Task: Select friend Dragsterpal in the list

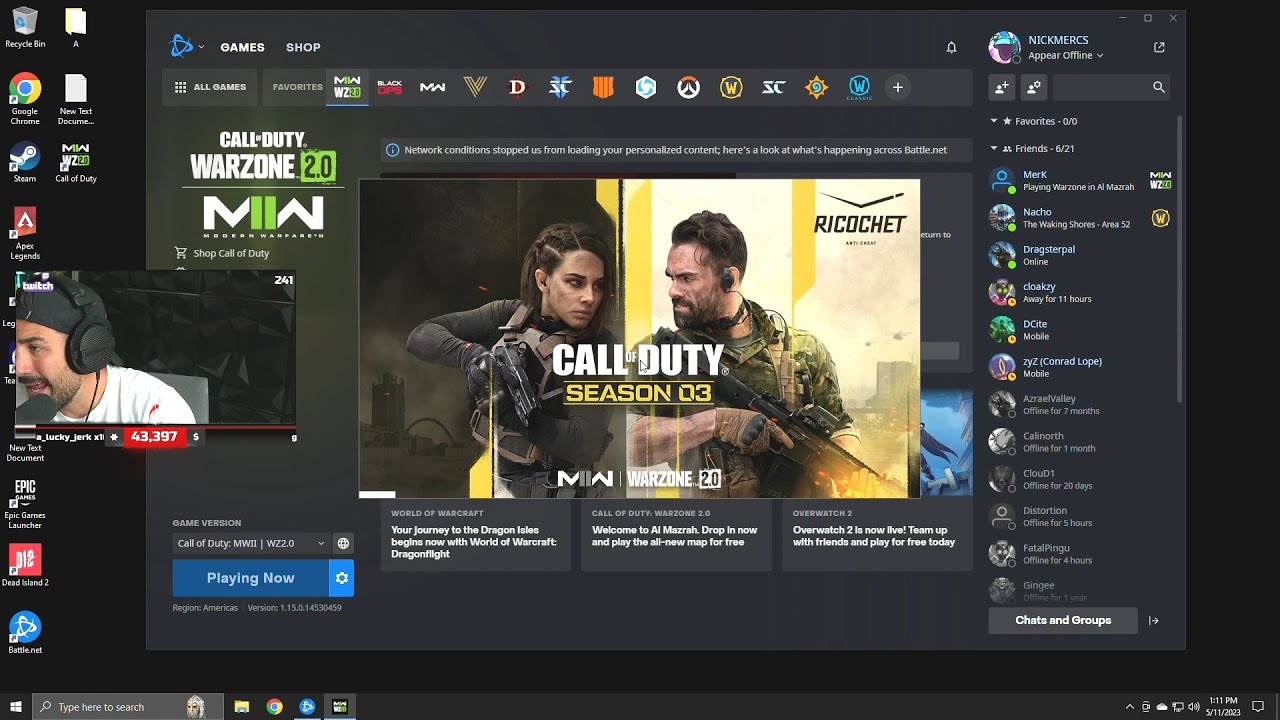Action: pos(1080,255)
